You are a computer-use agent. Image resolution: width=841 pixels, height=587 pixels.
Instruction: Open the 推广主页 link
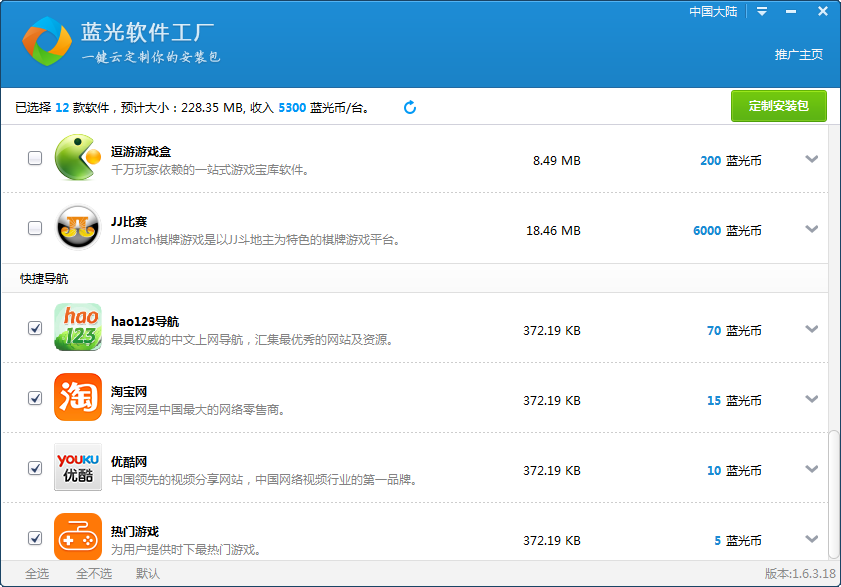click(800, 55)
